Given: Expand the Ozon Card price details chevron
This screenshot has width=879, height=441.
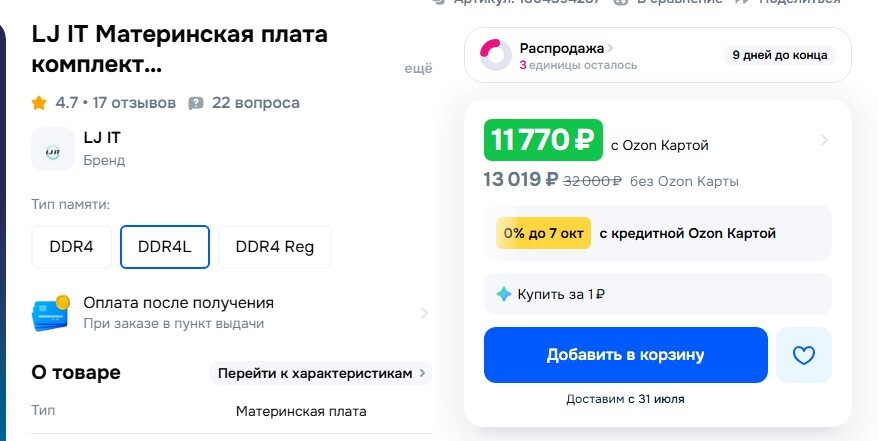Looking at the screenshot, I should click(x=824, y=141).
